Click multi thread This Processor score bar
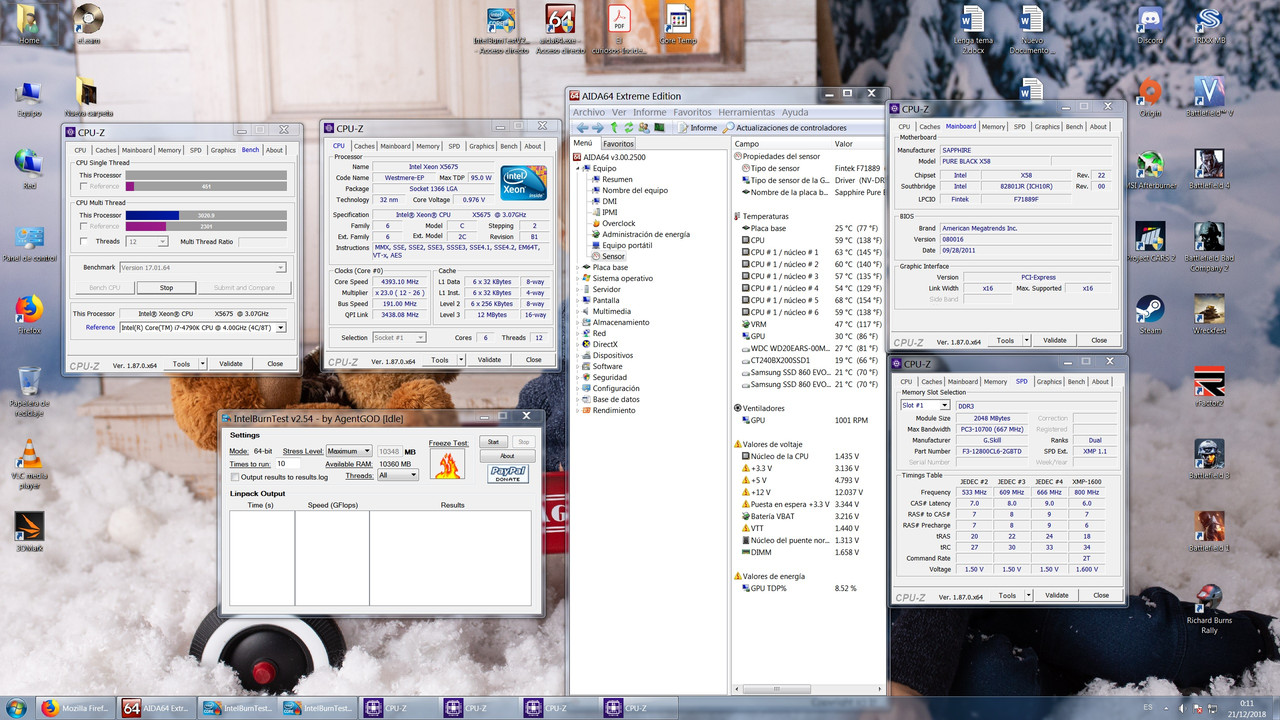The width and height of the screenshot is (1280, 720). point(206,215)
